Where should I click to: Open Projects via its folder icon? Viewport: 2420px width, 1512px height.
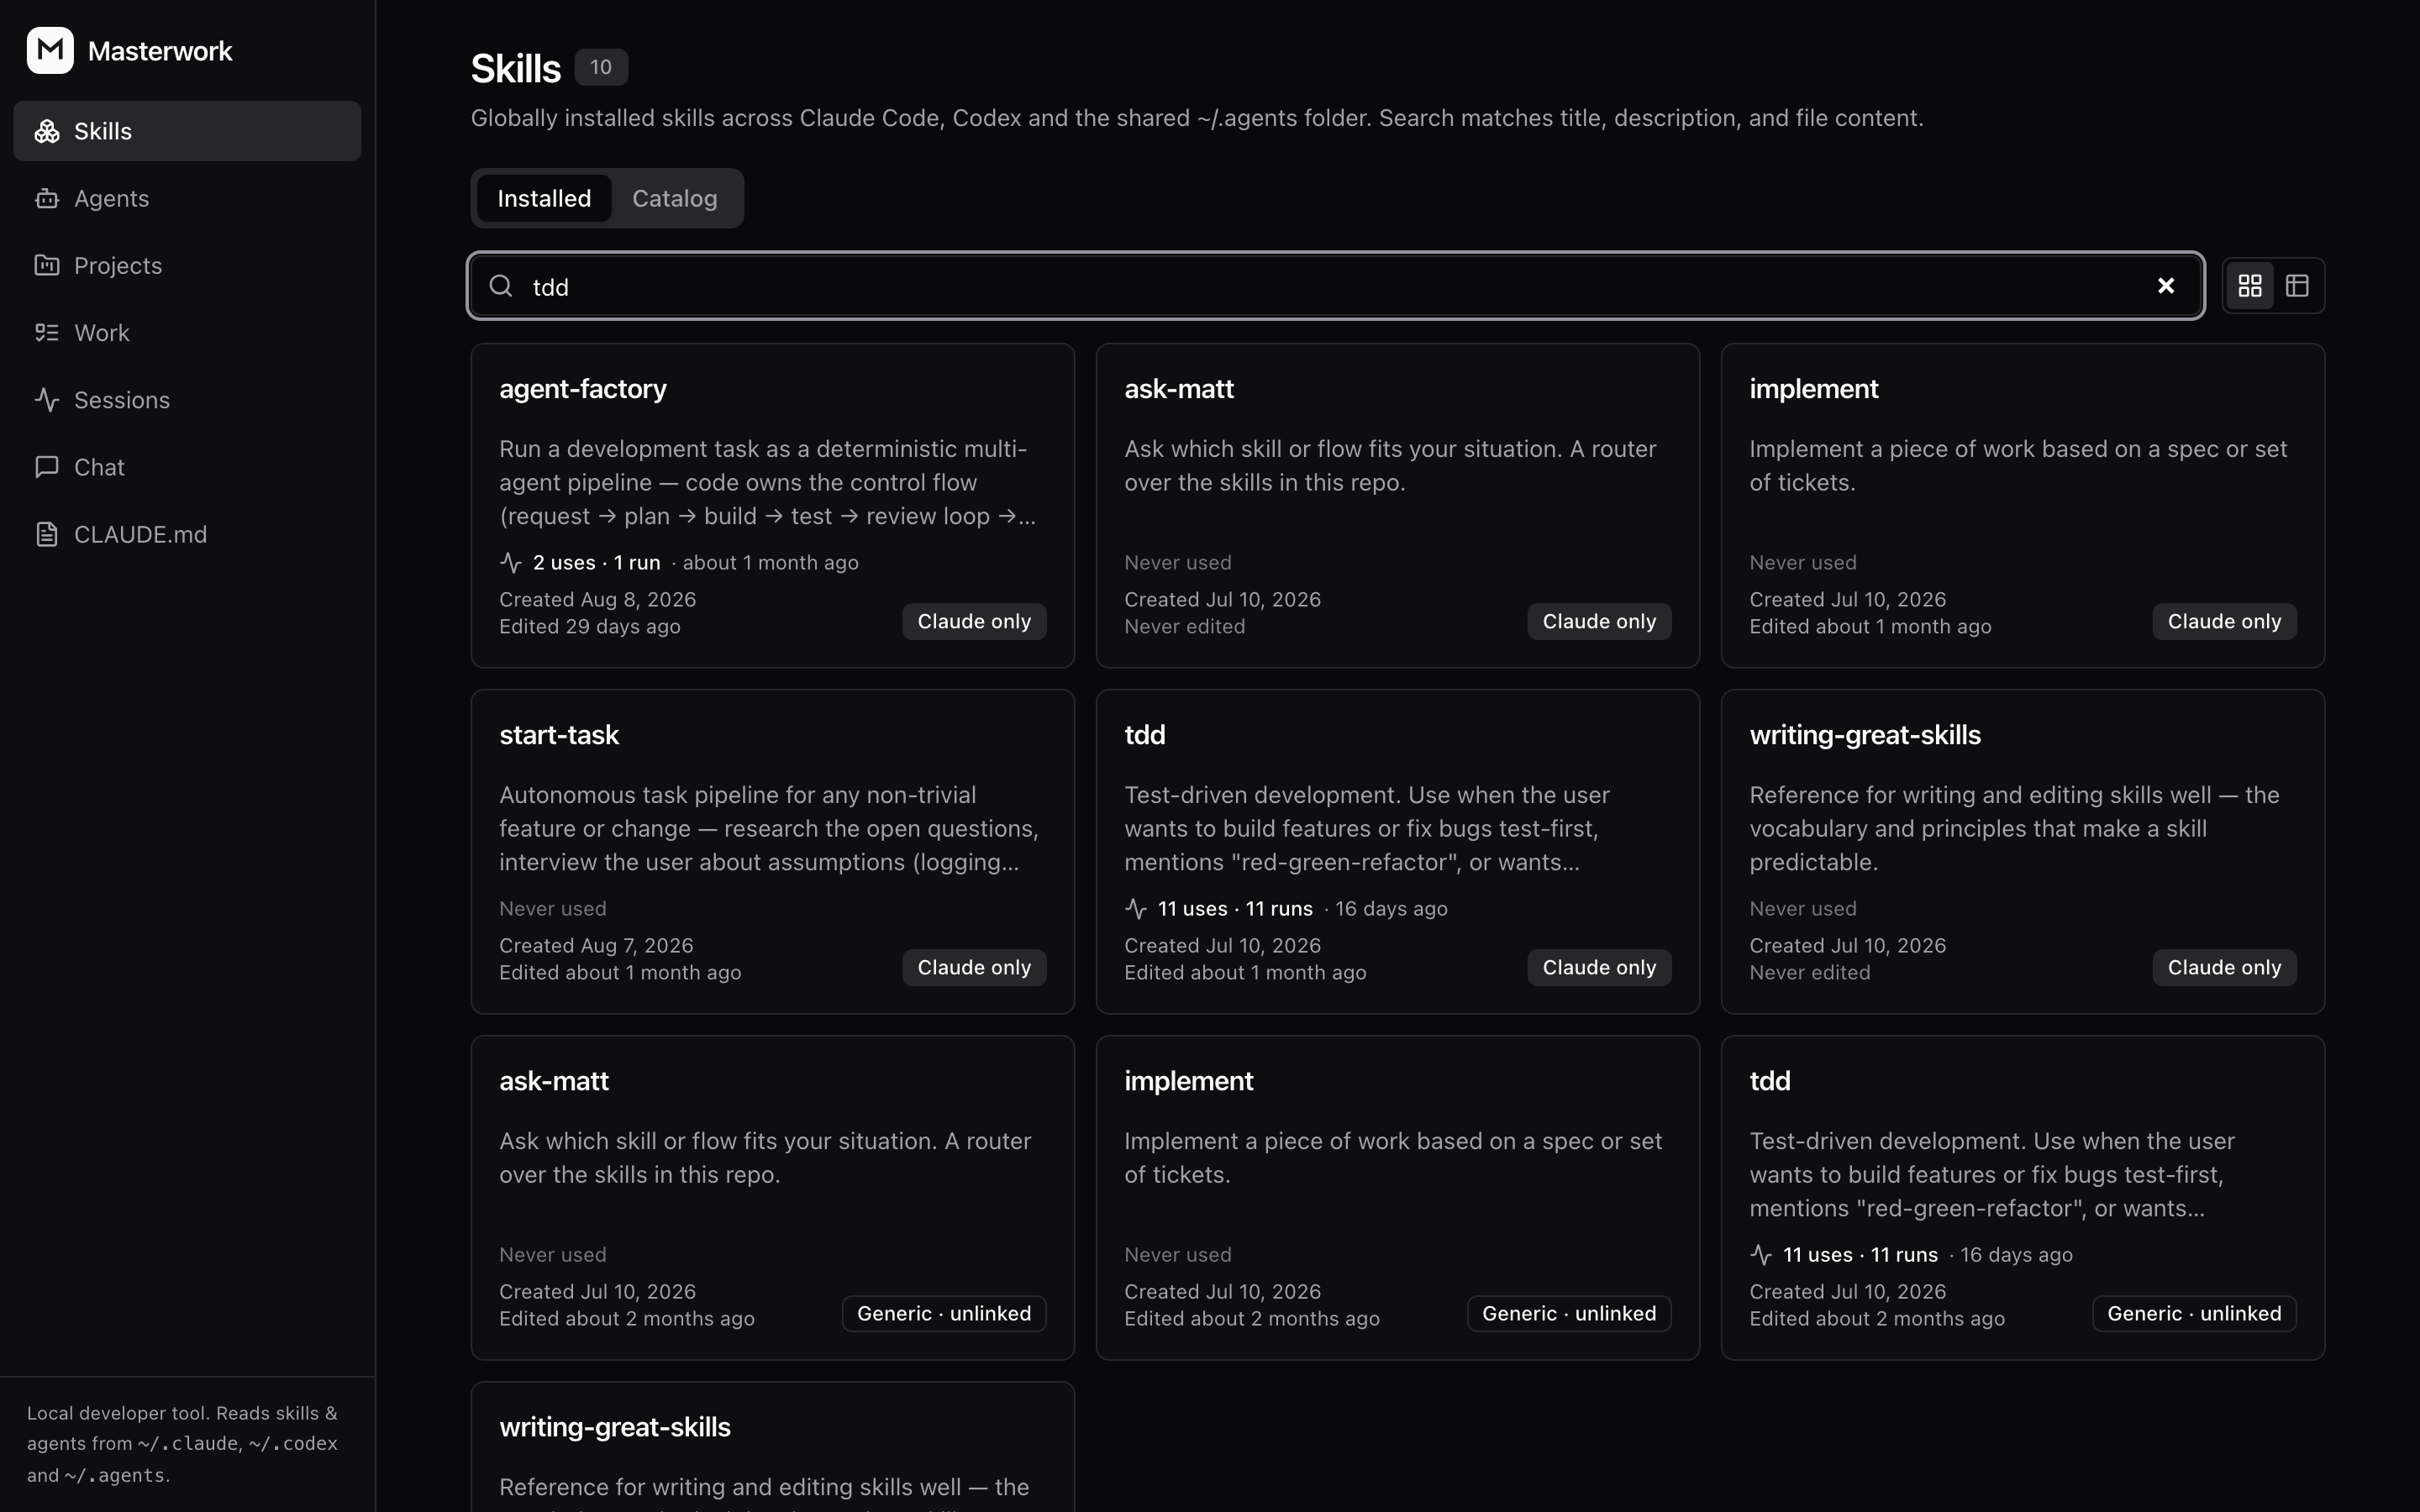[x=47, y=265]
